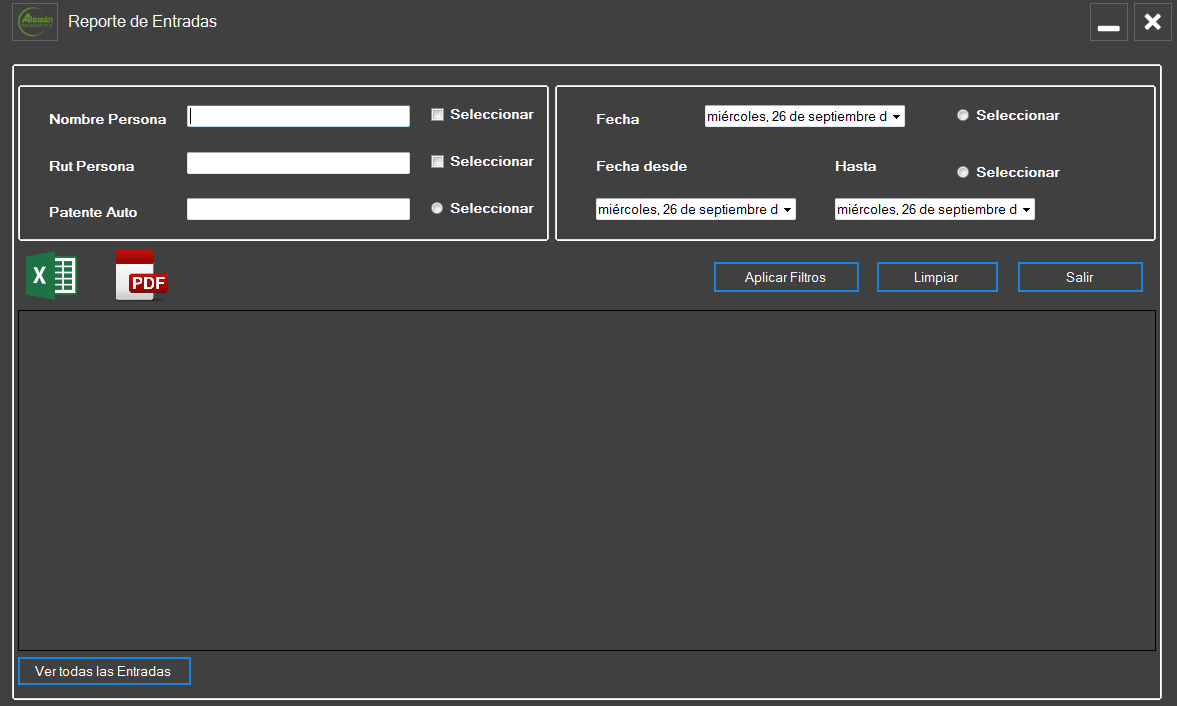Export report to PDF icon

141,276
